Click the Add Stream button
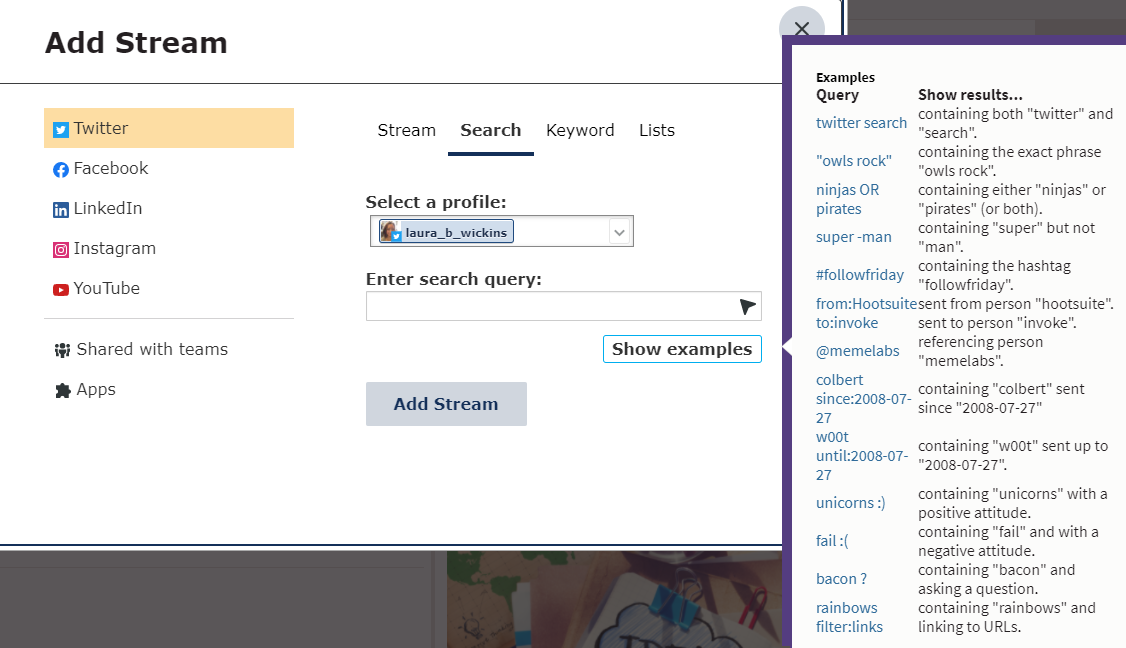 click(x=446, y=404)
